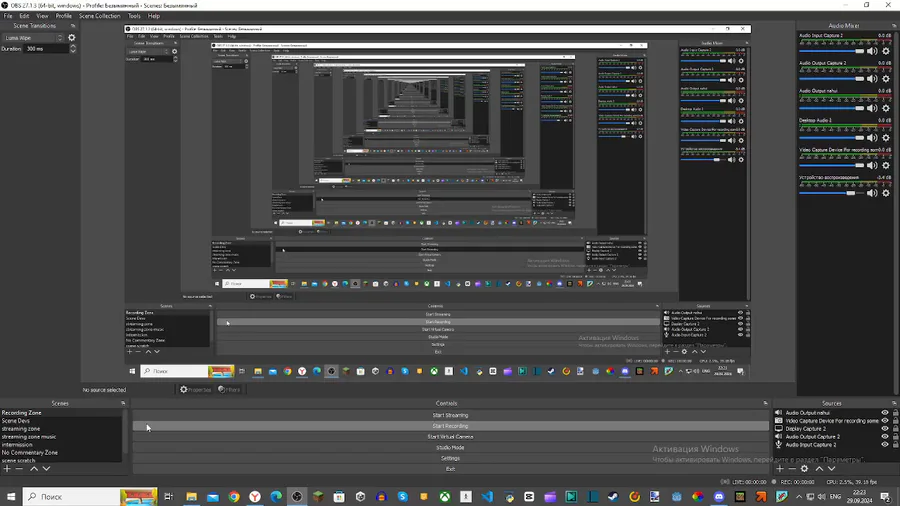Click the Exit button in Controls
This screenshot has width=900, height=506.
[x=451, y=469]
